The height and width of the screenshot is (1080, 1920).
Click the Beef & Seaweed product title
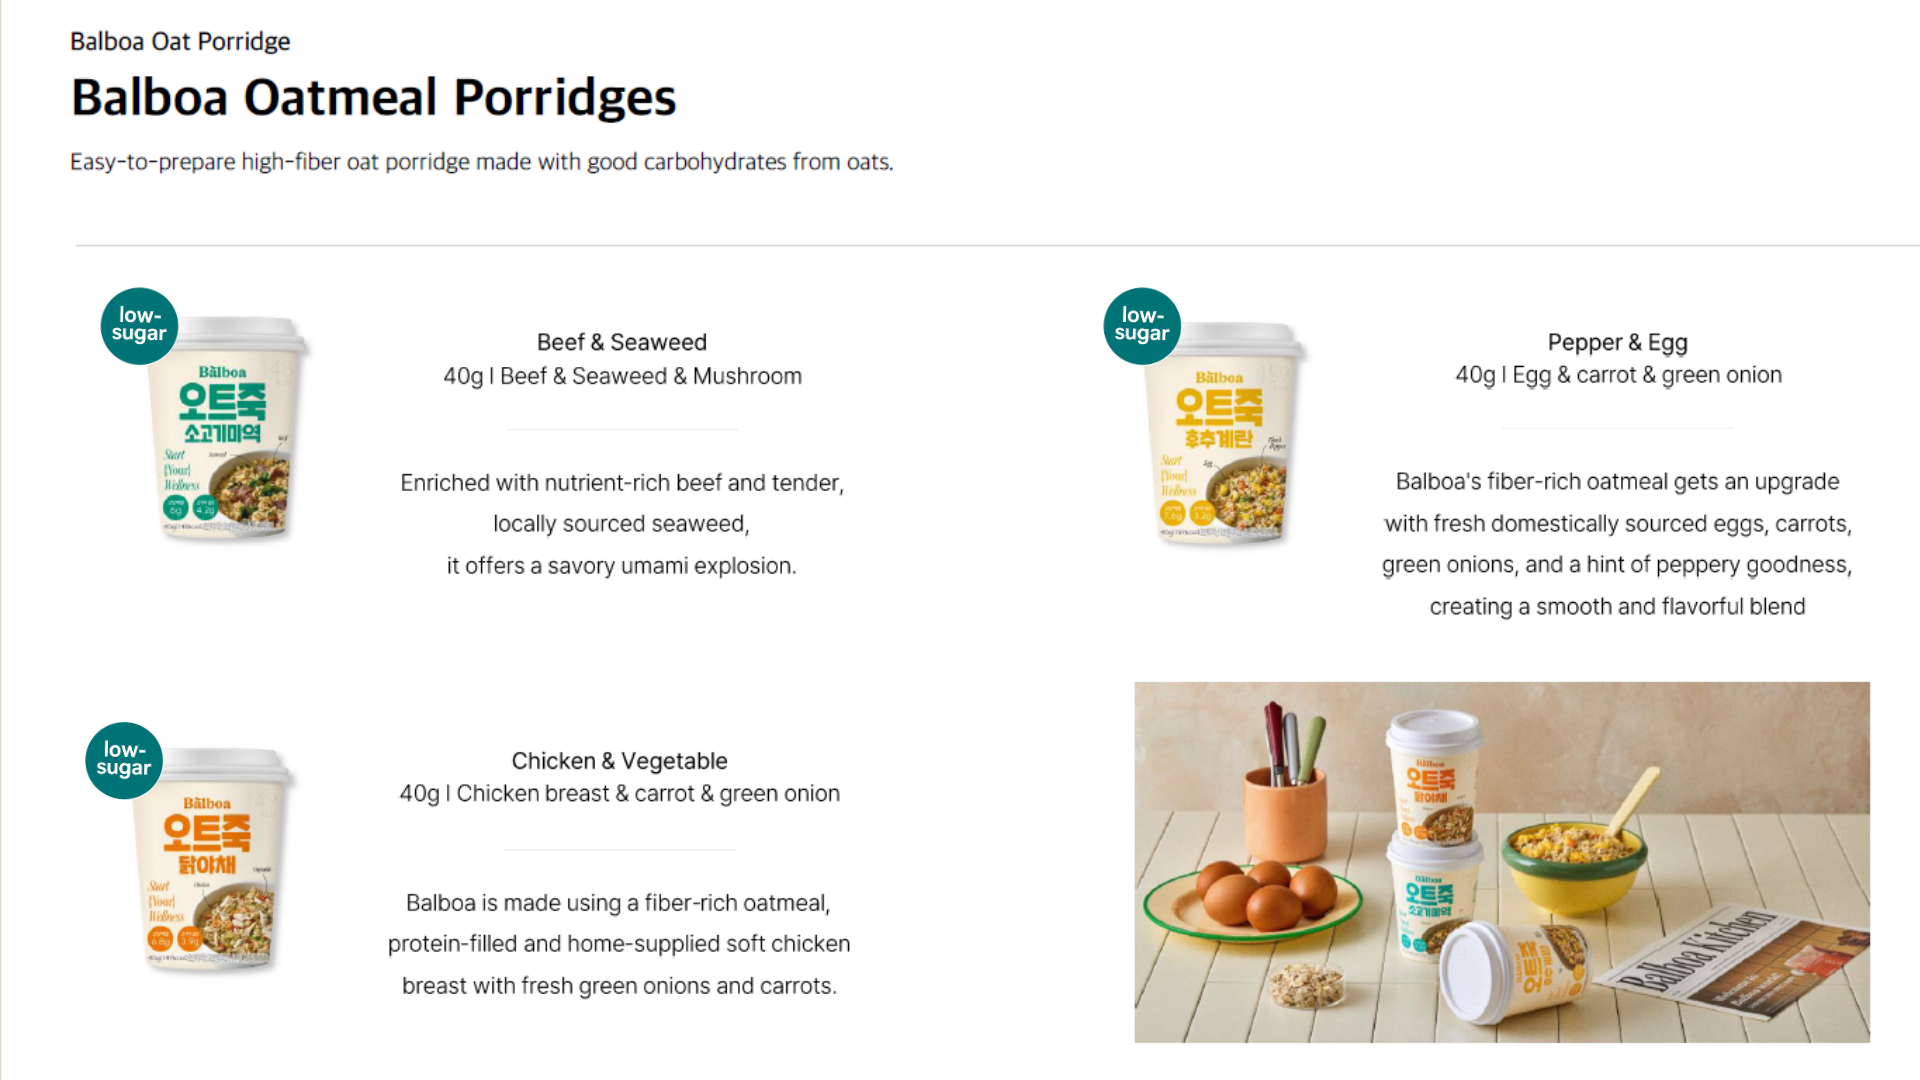click(x=622, y=343)
